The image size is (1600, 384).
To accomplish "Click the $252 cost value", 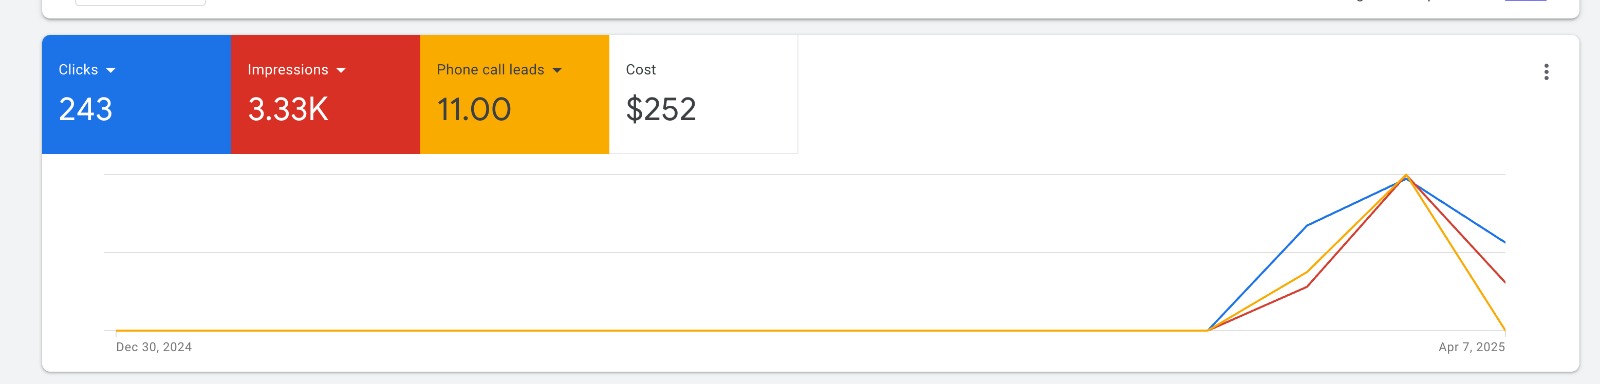I will (661, 109).
